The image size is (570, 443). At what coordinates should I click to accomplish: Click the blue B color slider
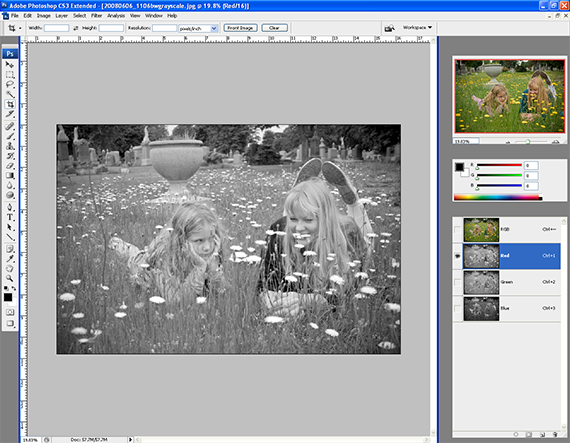click(x=499, y=186)
